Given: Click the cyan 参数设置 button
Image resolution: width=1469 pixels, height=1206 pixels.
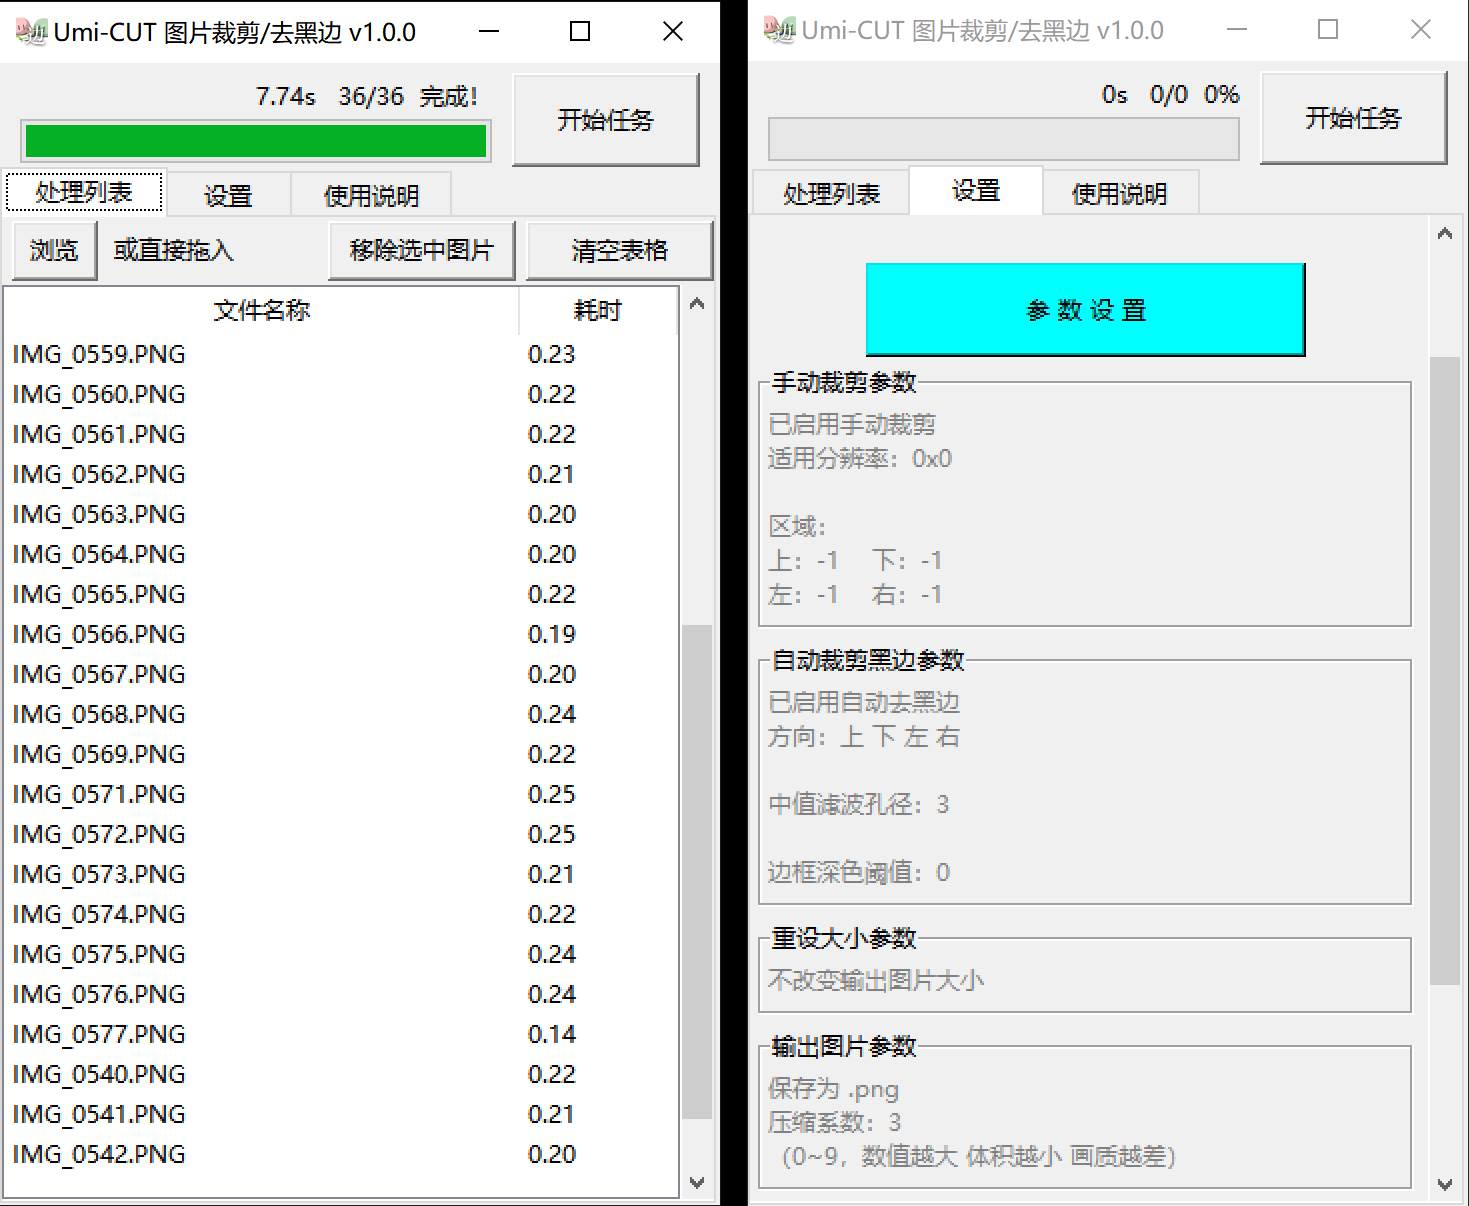Looking at the screenshot, I should 1084,310.
